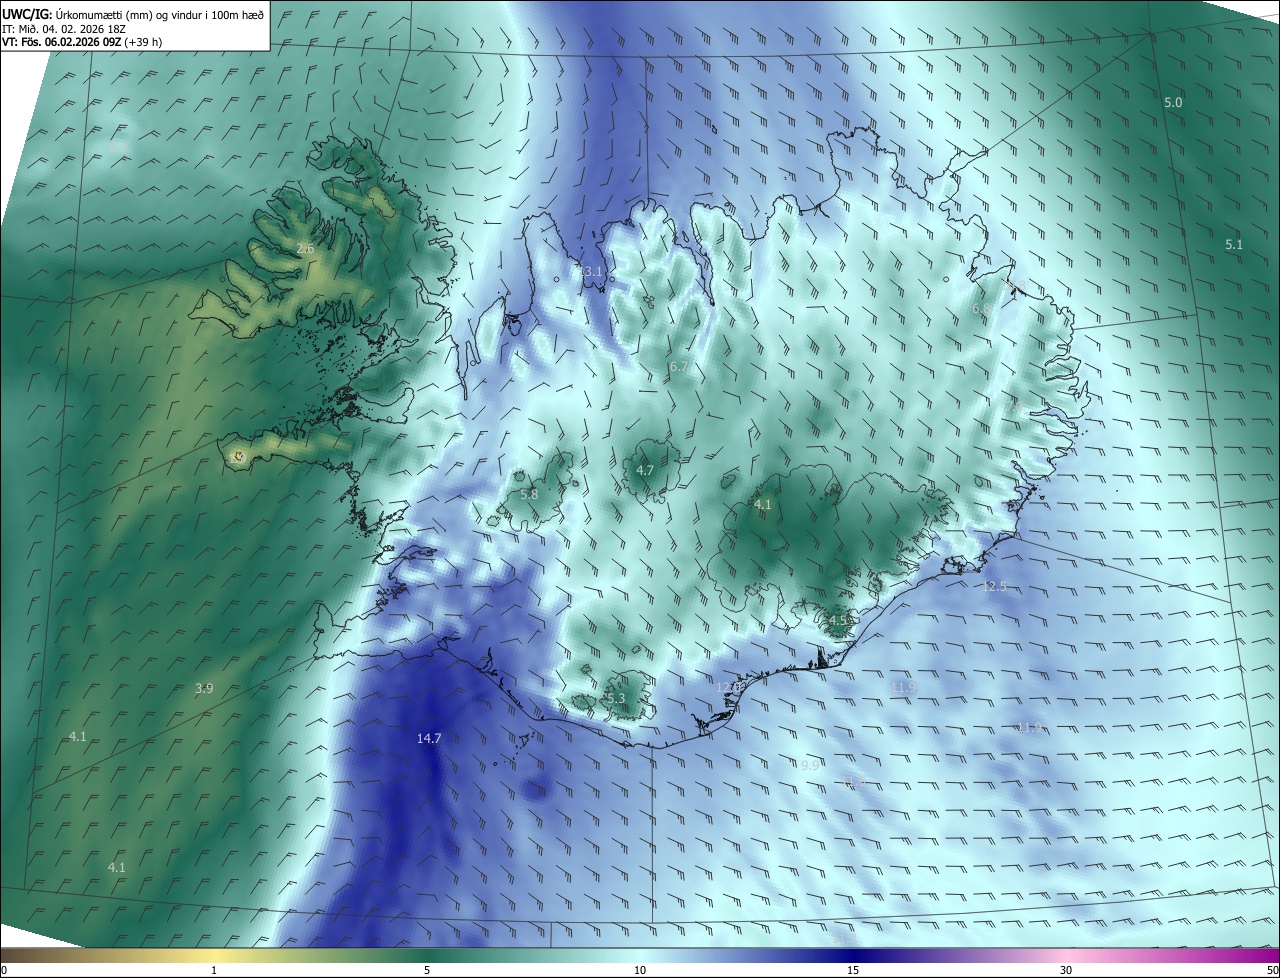This screenshot has height=978, width=1280.
Task: Click the 3.9 value in the southwest sea
Action: point(204,688)
